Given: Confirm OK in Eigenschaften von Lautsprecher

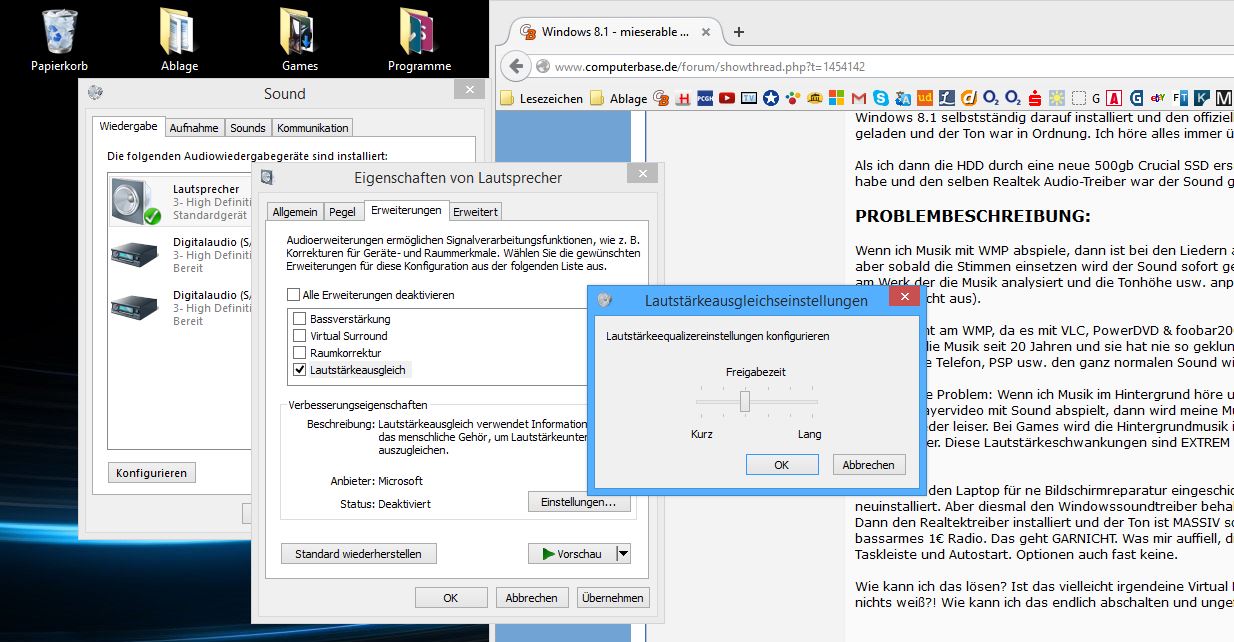Looking at the screenshot, I should pos(451,597).
